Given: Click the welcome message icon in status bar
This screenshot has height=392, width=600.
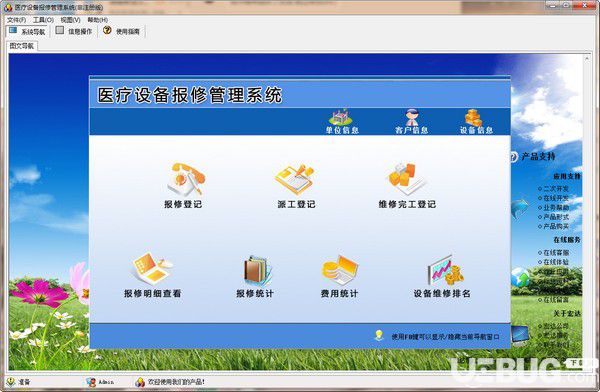Looking at the screenshot, I should [x=140, y=382].
